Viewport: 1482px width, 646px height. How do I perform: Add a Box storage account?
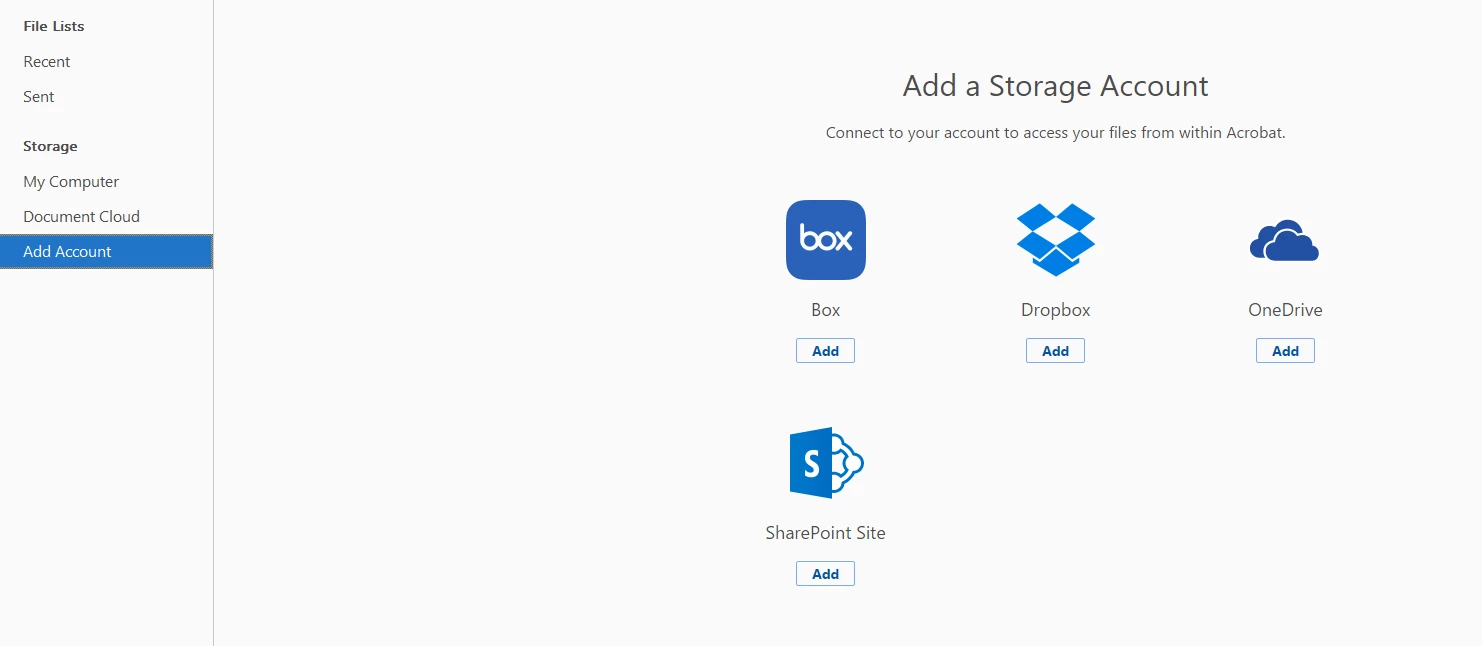click(x=826, y=351)
